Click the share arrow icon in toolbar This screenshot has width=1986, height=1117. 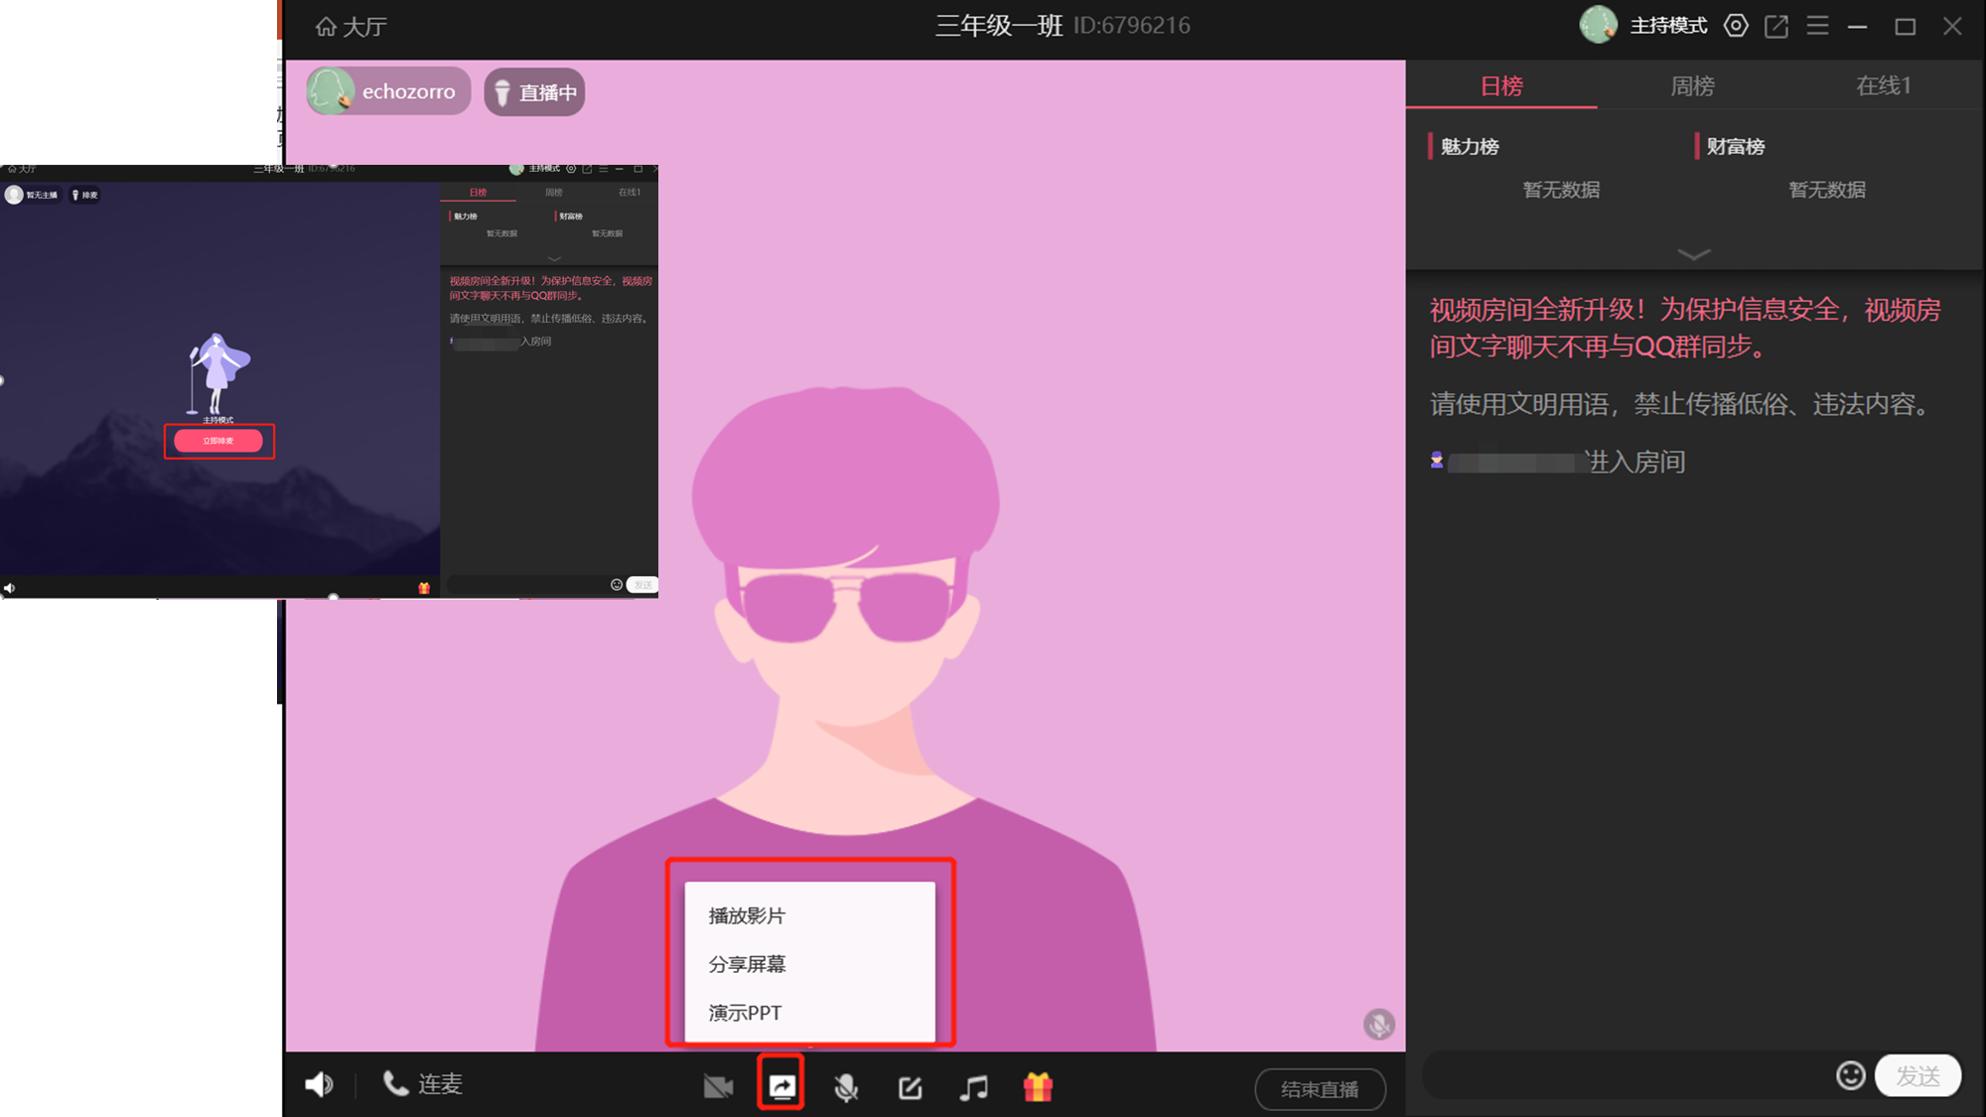click(782, 1086)
